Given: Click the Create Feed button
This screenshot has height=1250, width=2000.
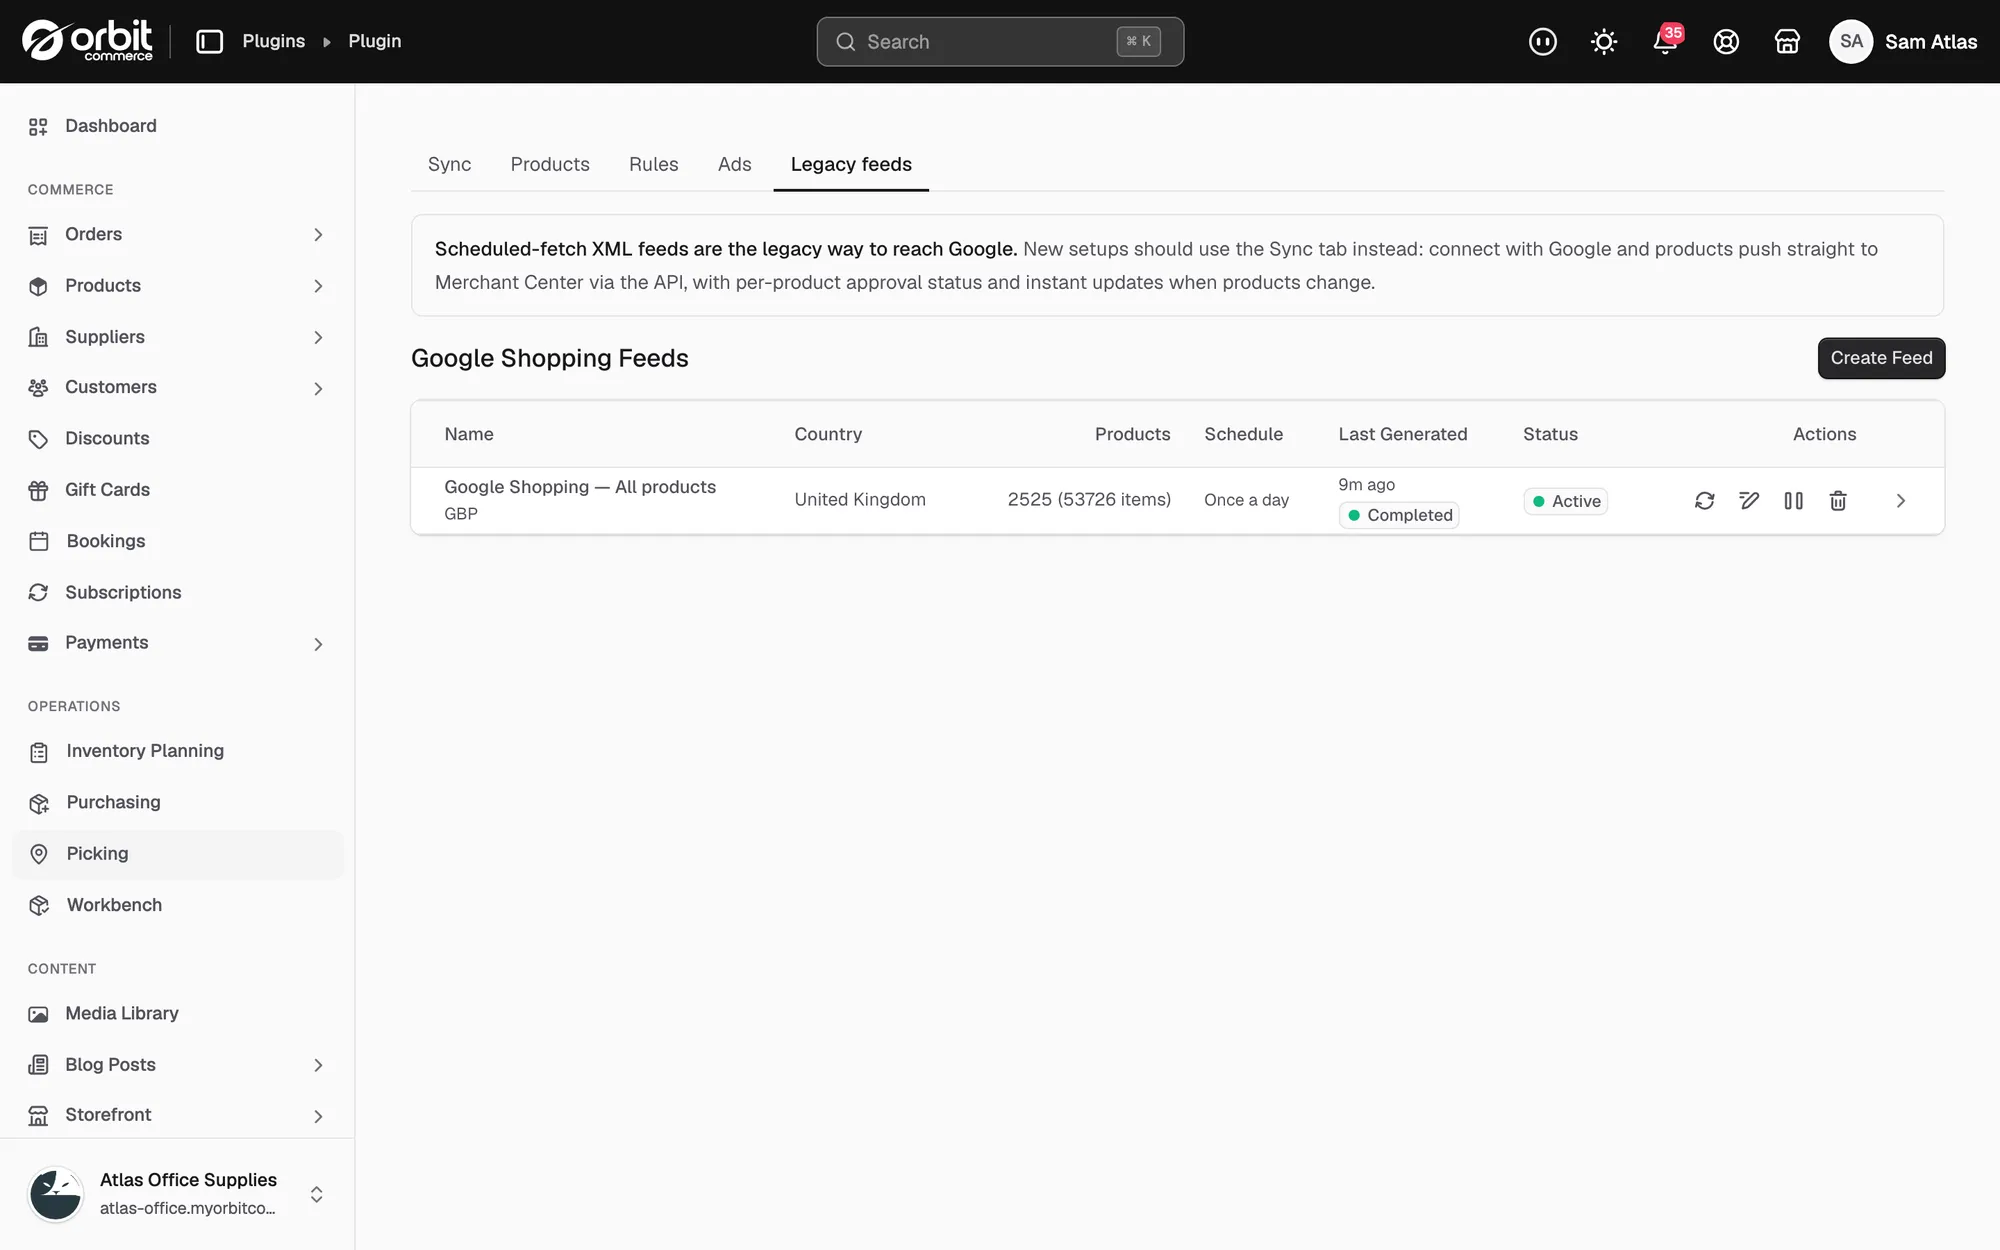Looking at the screenshot, I should [1881, 358].
